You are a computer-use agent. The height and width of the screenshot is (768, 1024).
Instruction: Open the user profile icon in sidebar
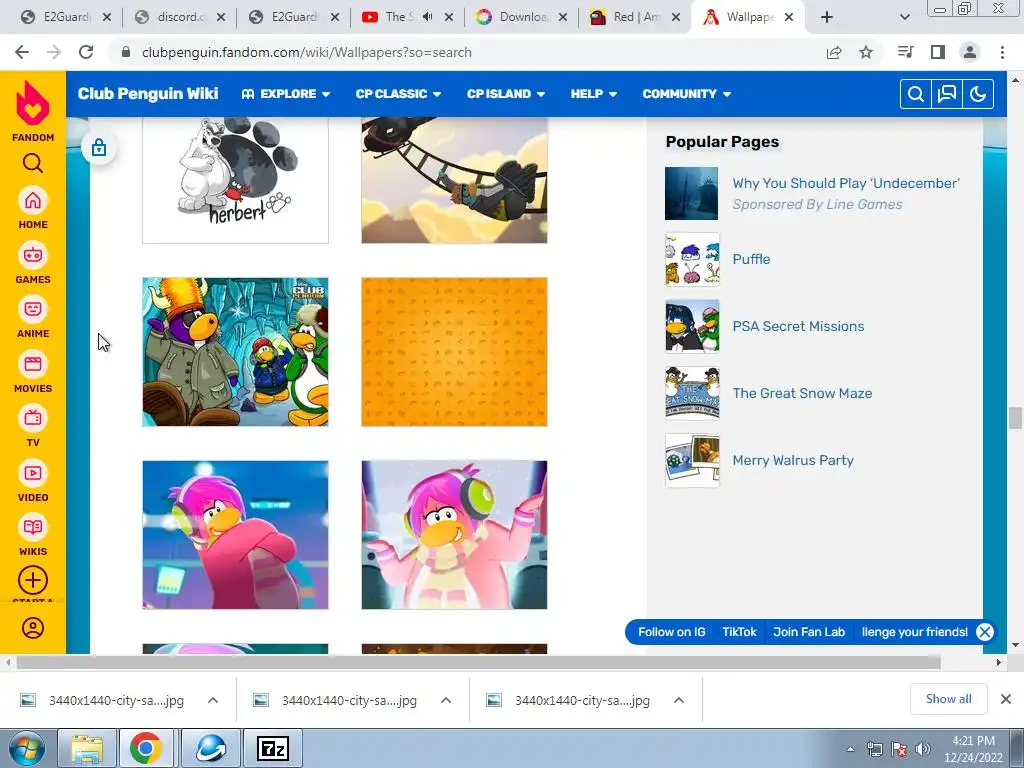click(x=33, y=628)
